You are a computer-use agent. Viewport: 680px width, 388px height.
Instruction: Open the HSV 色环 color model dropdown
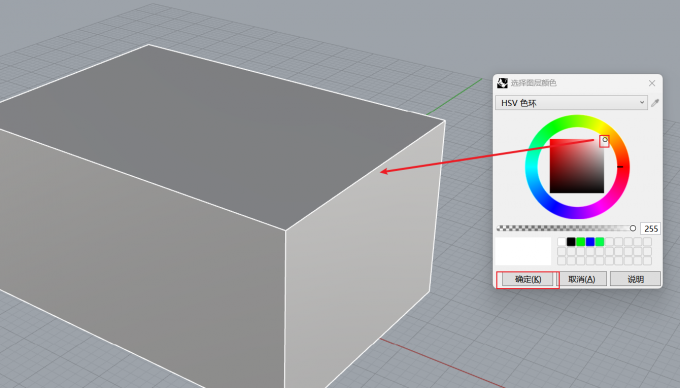tap(571, 103)
